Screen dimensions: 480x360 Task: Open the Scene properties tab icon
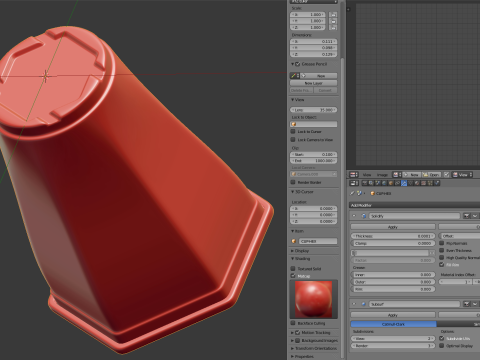[378, 183]
